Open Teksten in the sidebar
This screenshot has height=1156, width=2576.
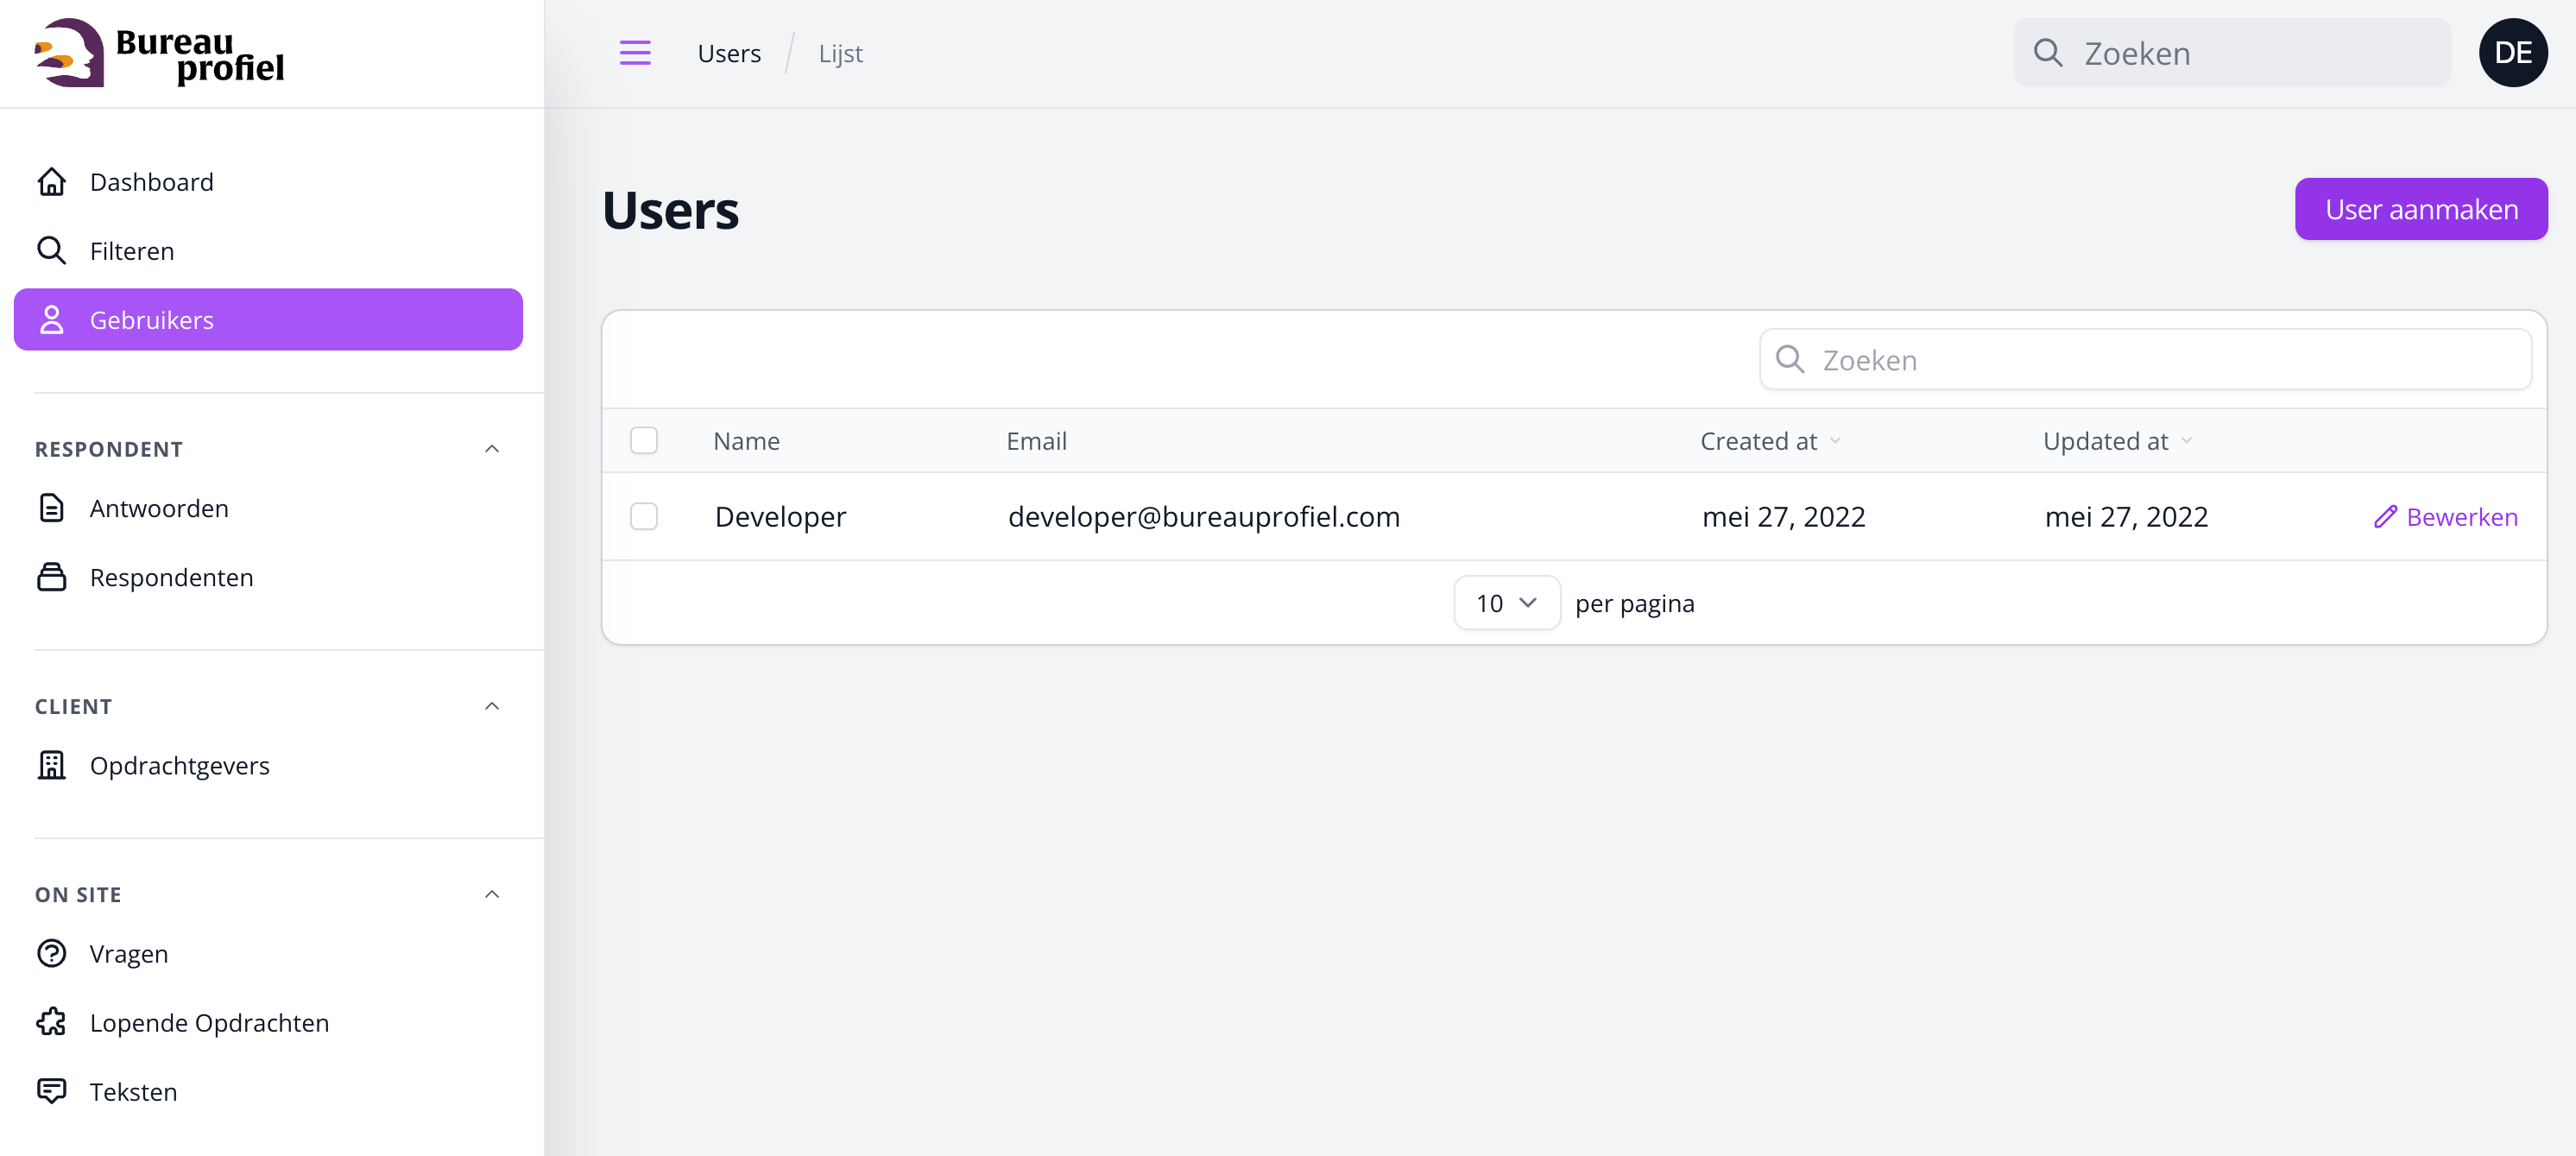click(268, 1091)
